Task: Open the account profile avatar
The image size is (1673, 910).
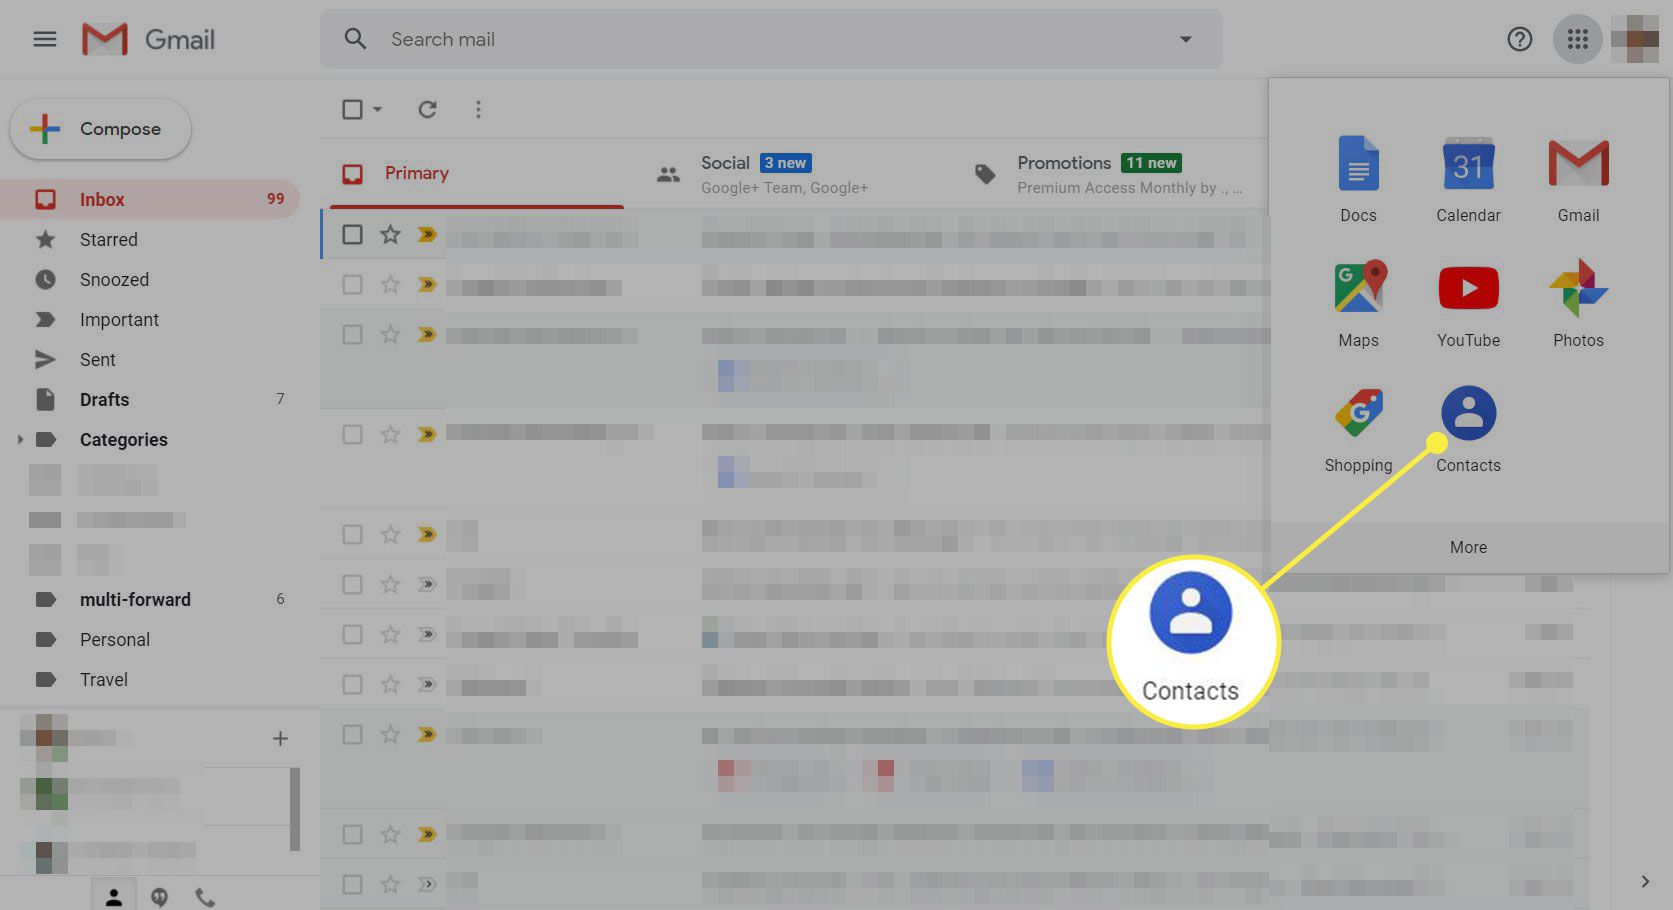Action: pyautogui.click(x=1635, y=39)
